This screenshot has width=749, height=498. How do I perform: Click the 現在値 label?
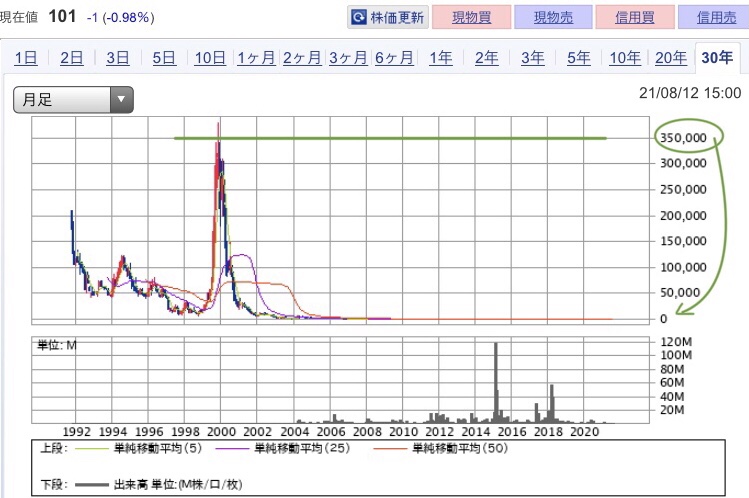point(19,18)
